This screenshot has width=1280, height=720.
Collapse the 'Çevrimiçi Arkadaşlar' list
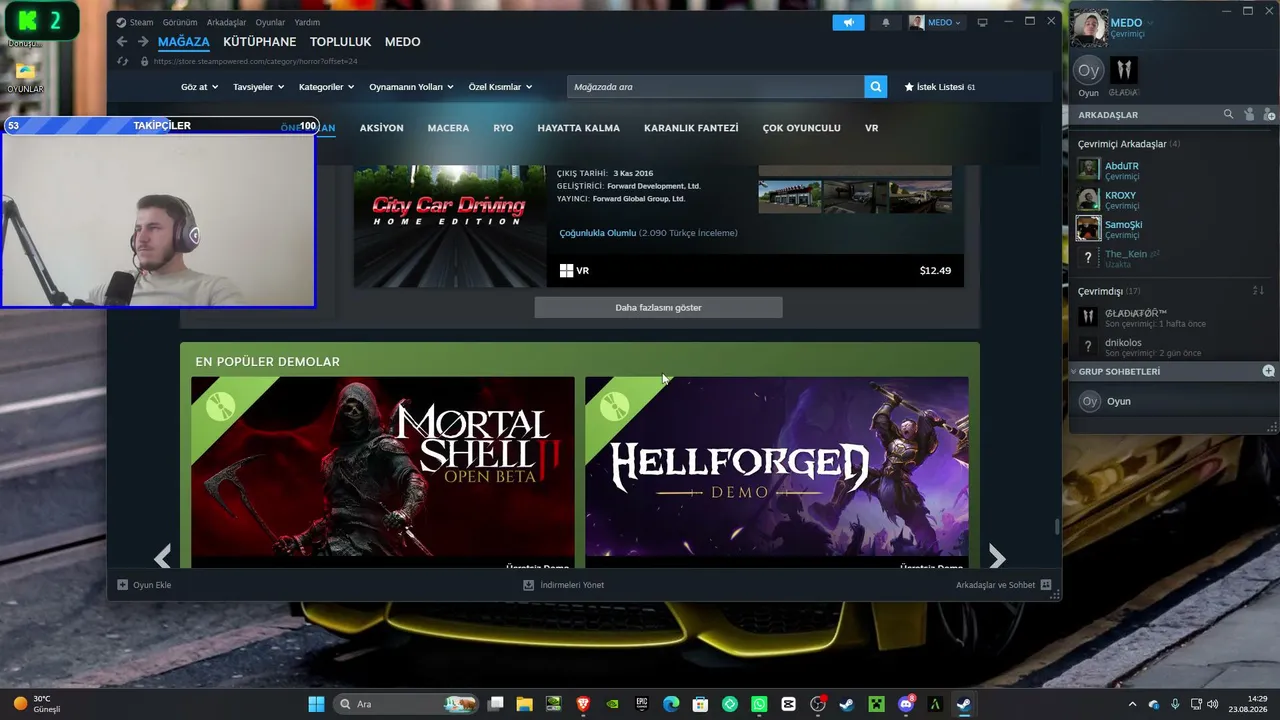(1128, 144)
